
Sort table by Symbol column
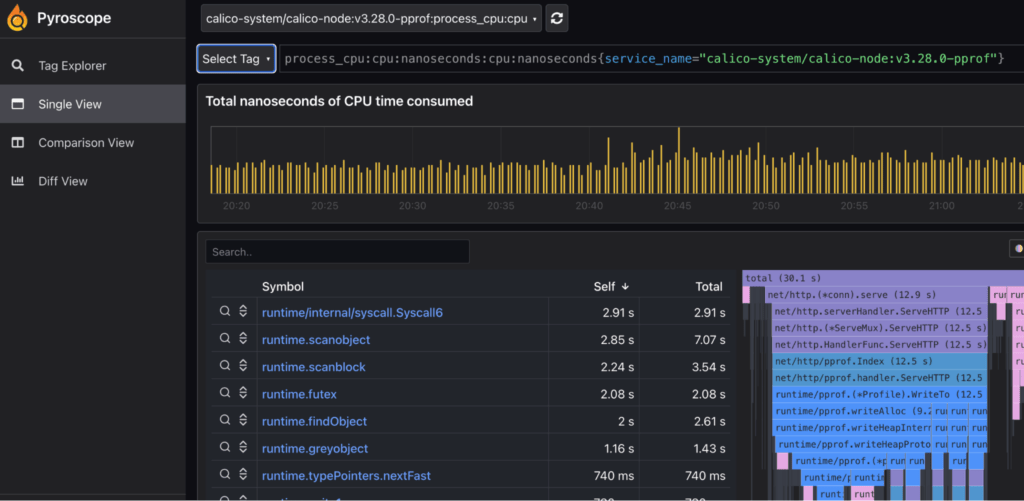pos(283,286)
